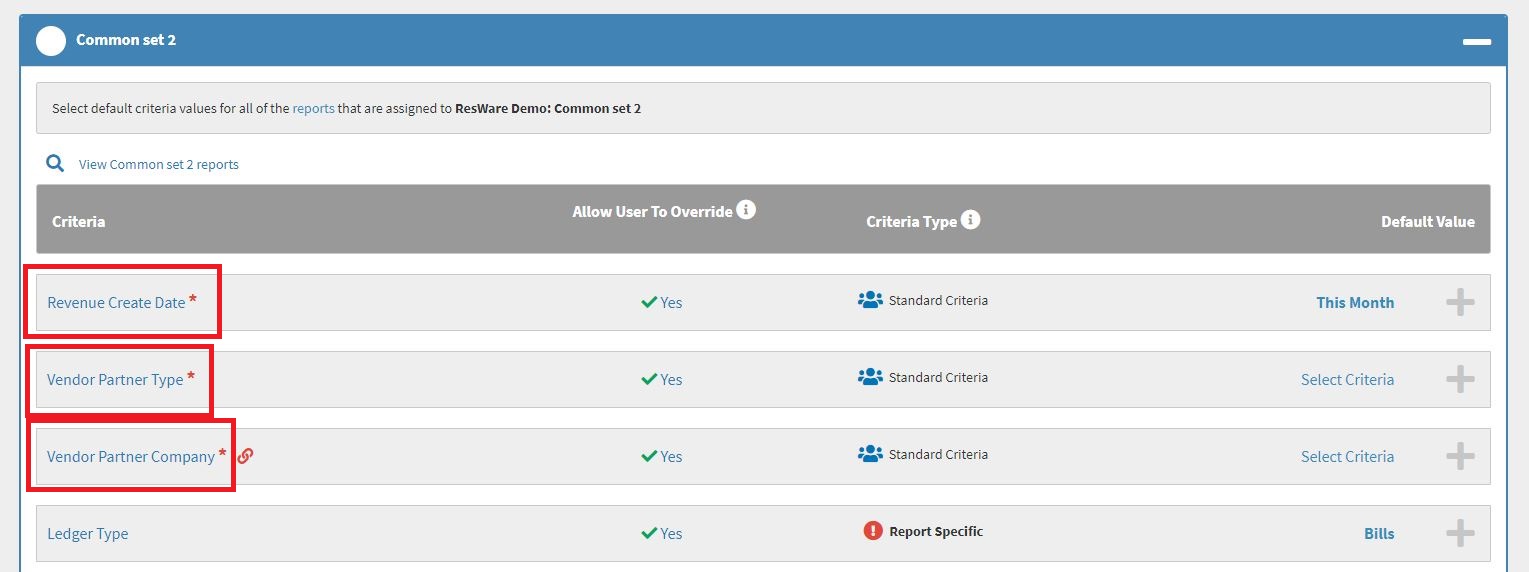This screenshot has width=1529, height=572.
Task: Expand Vendor Partner Company row with plus
Action: pyautogui.click(x=1460, y=456)
